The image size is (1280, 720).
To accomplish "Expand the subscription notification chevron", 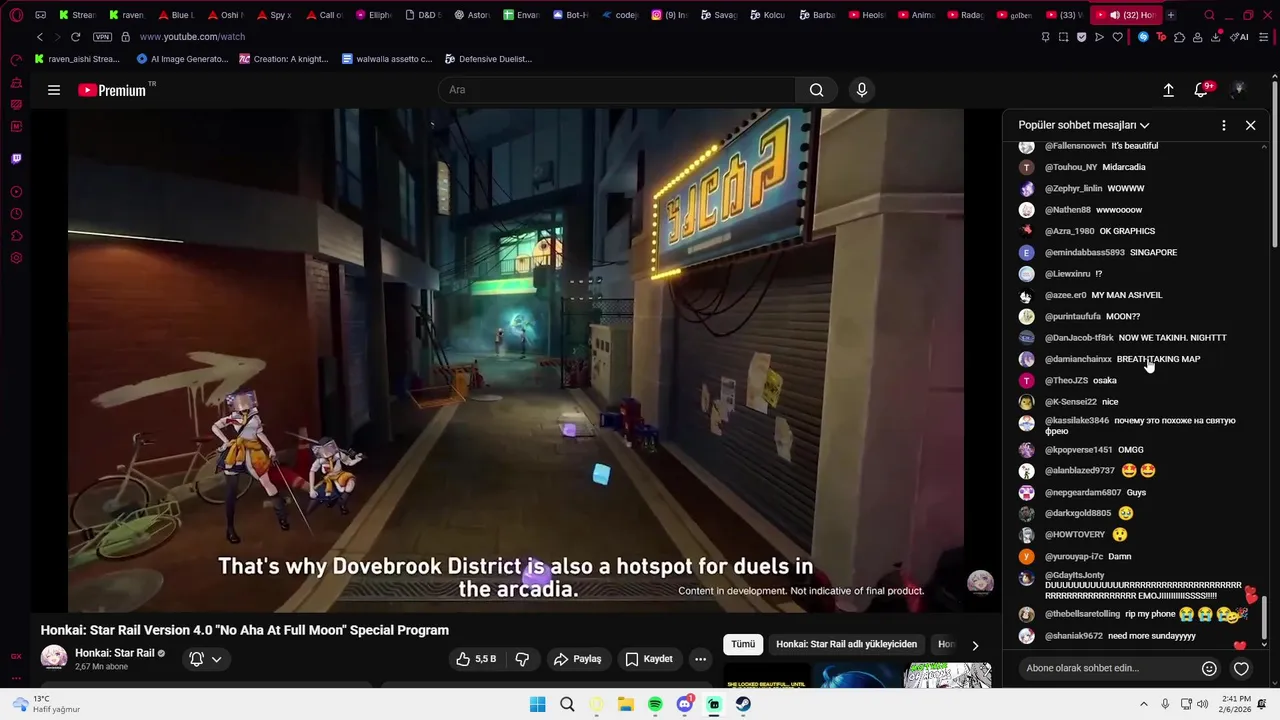I will tap(216, 659).
